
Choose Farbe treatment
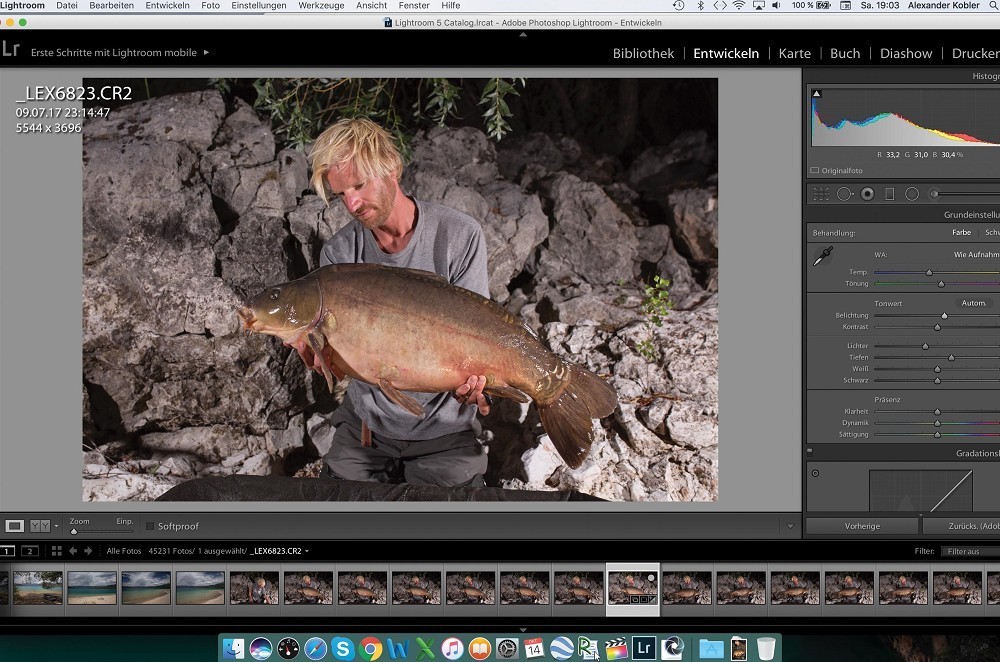click(x=962, y=233)
